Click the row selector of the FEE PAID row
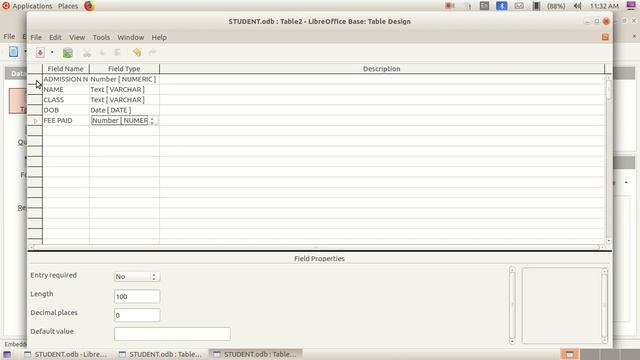640x360 pixels. (35, 120)
